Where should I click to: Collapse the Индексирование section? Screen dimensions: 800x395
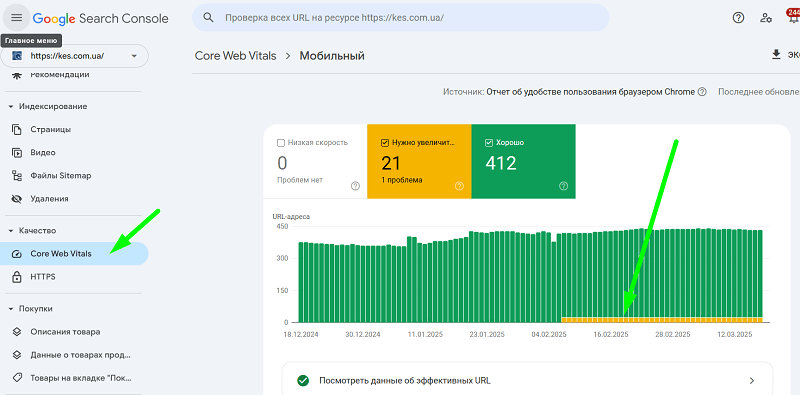[x=11, y=107]
